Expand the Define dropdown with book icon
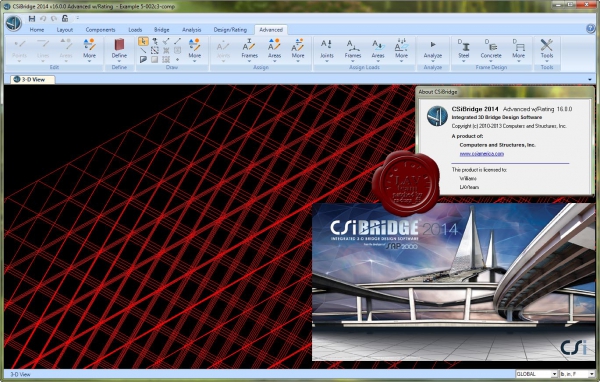The image size is (600, 382). [x=119, y=49]
